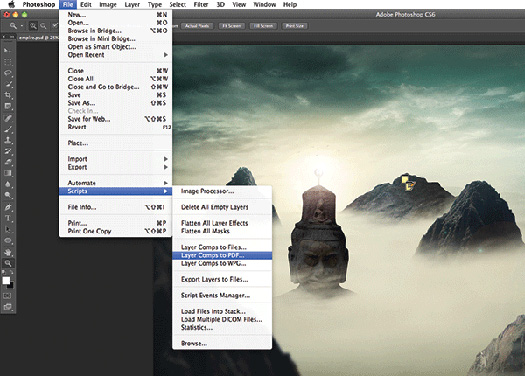The image size is (525, 376).
Task: Click the Print Size button
Action: 295,26
